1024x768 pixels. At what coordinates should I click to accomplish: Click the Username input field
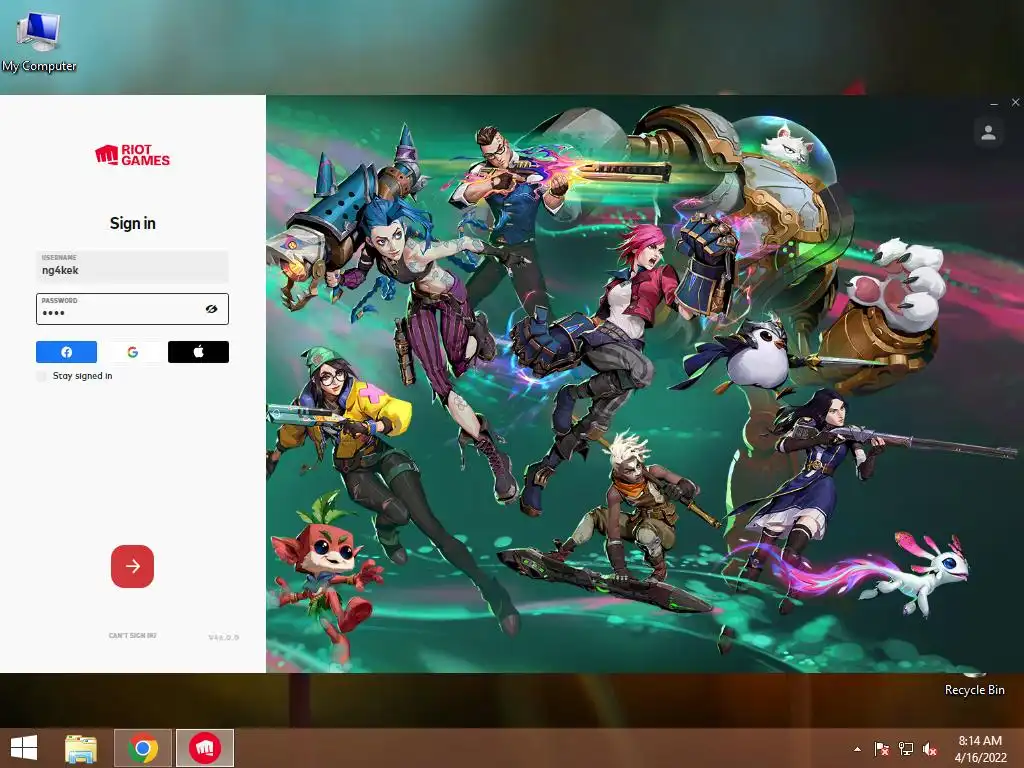click(132, 266)
